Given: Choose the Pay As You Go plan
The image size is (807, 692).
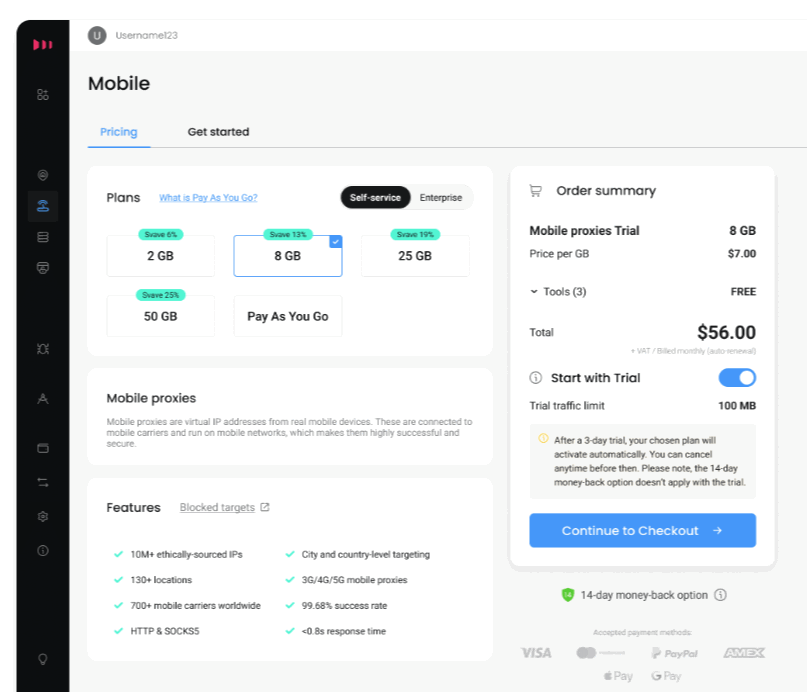Looking at the screenshot, I should pos(288,316).
